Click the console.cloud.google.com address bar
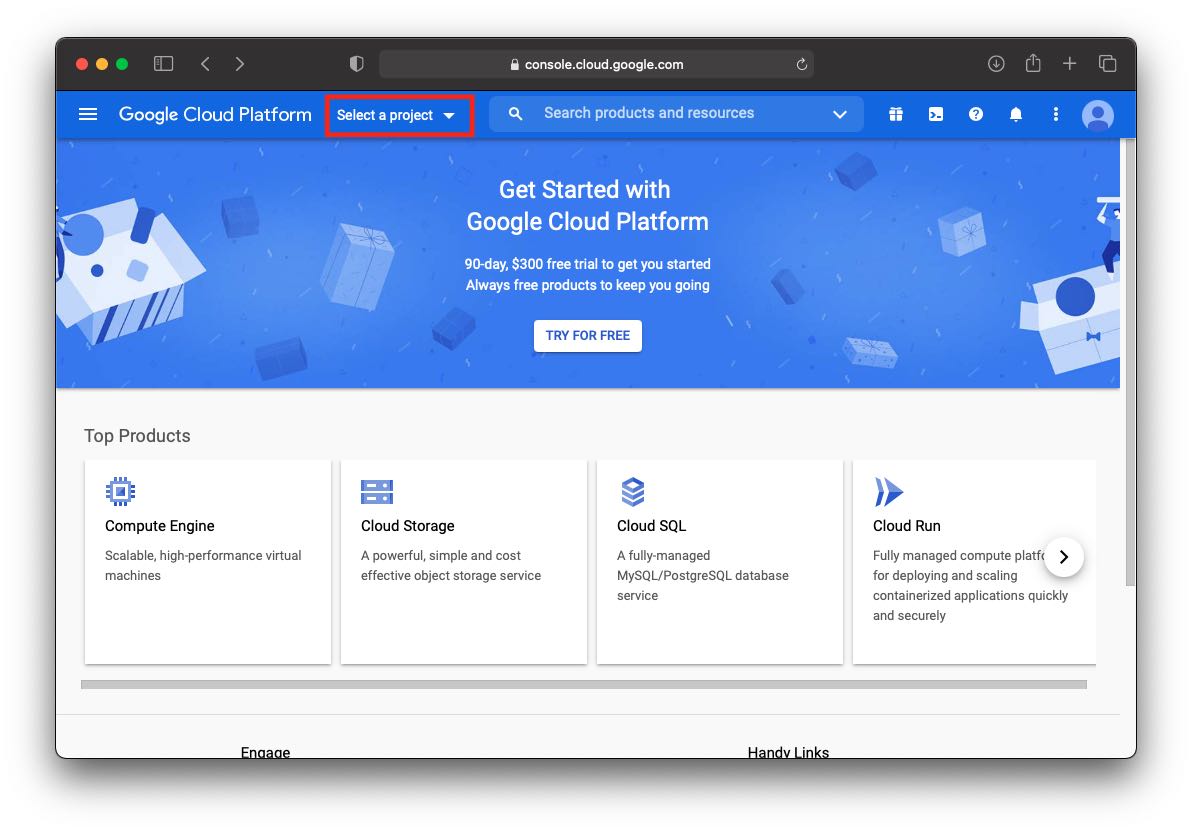This screenshot has height=832, width=1192. [596, 65]
